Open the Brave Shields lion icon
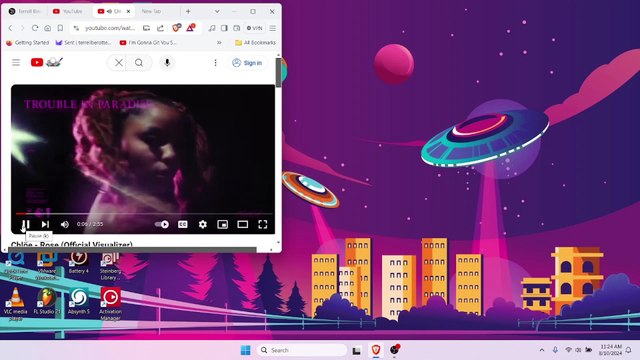 [176, 28]
